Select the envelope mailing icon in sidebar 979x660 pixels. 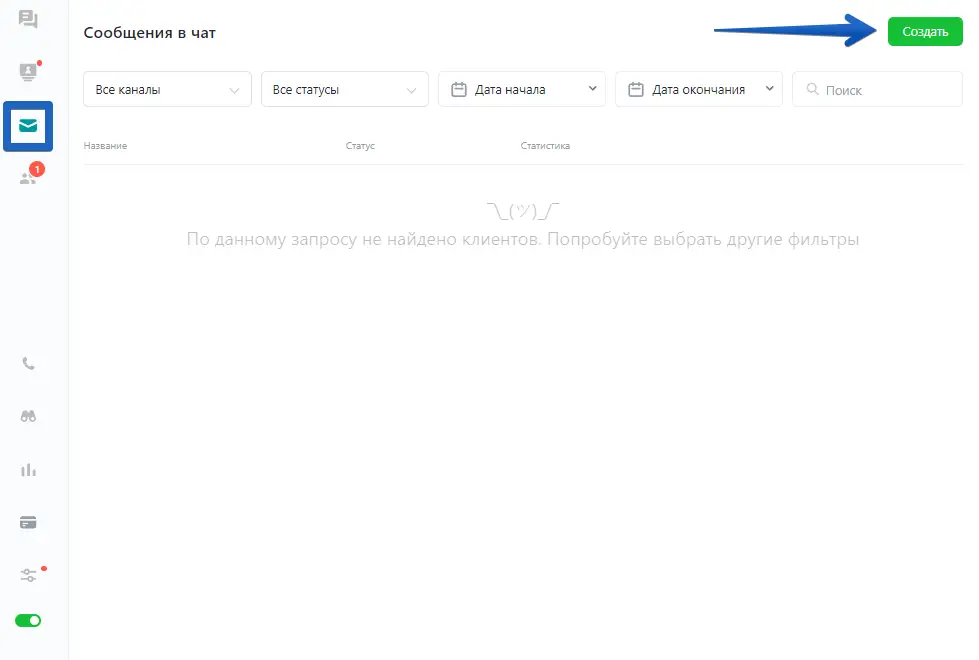pyautogui.click(x=28, y=126)
